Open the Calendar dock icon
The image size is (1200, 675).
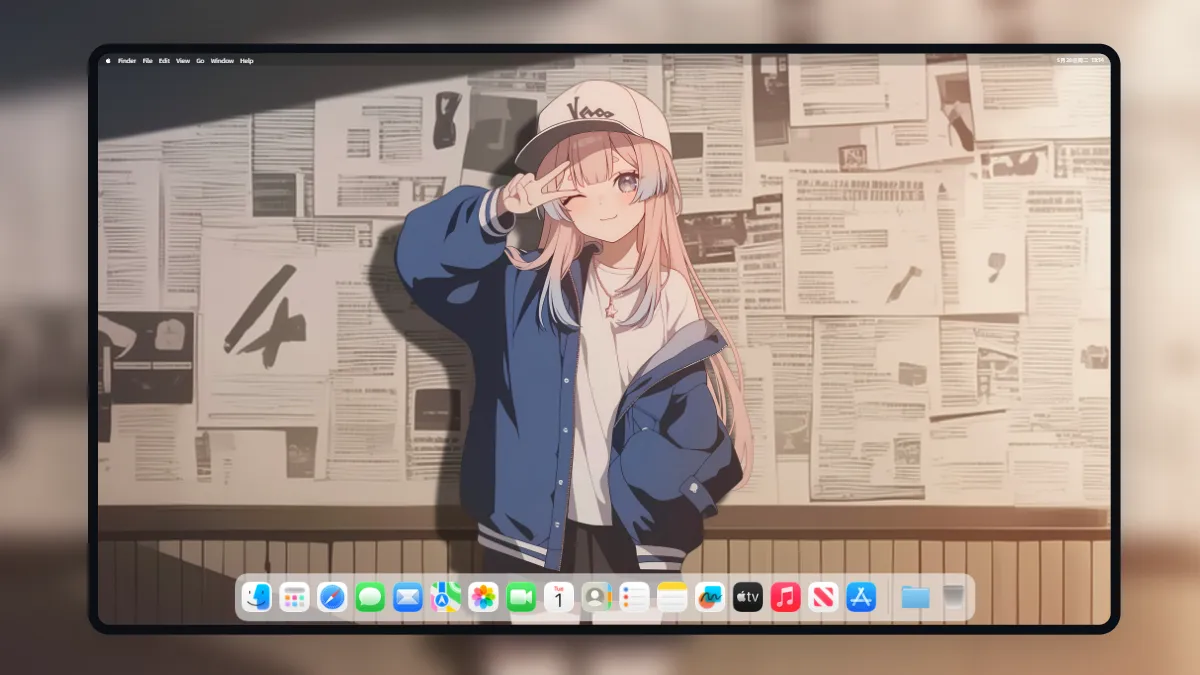[559, 597]
